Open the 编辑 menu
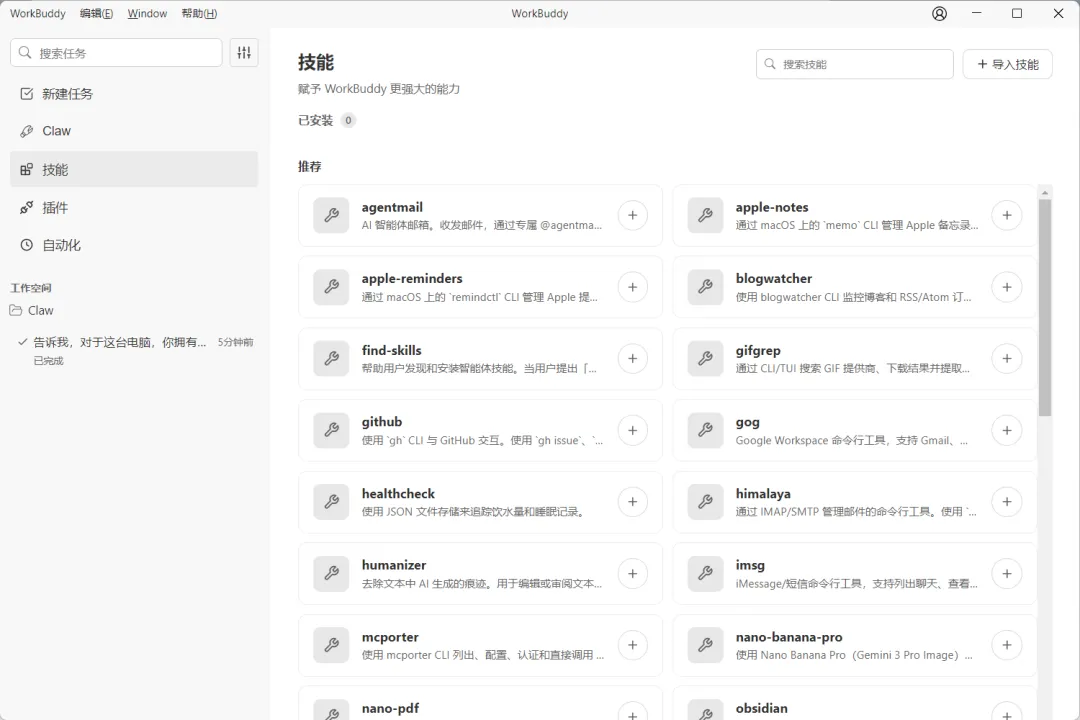 [95, 13]
